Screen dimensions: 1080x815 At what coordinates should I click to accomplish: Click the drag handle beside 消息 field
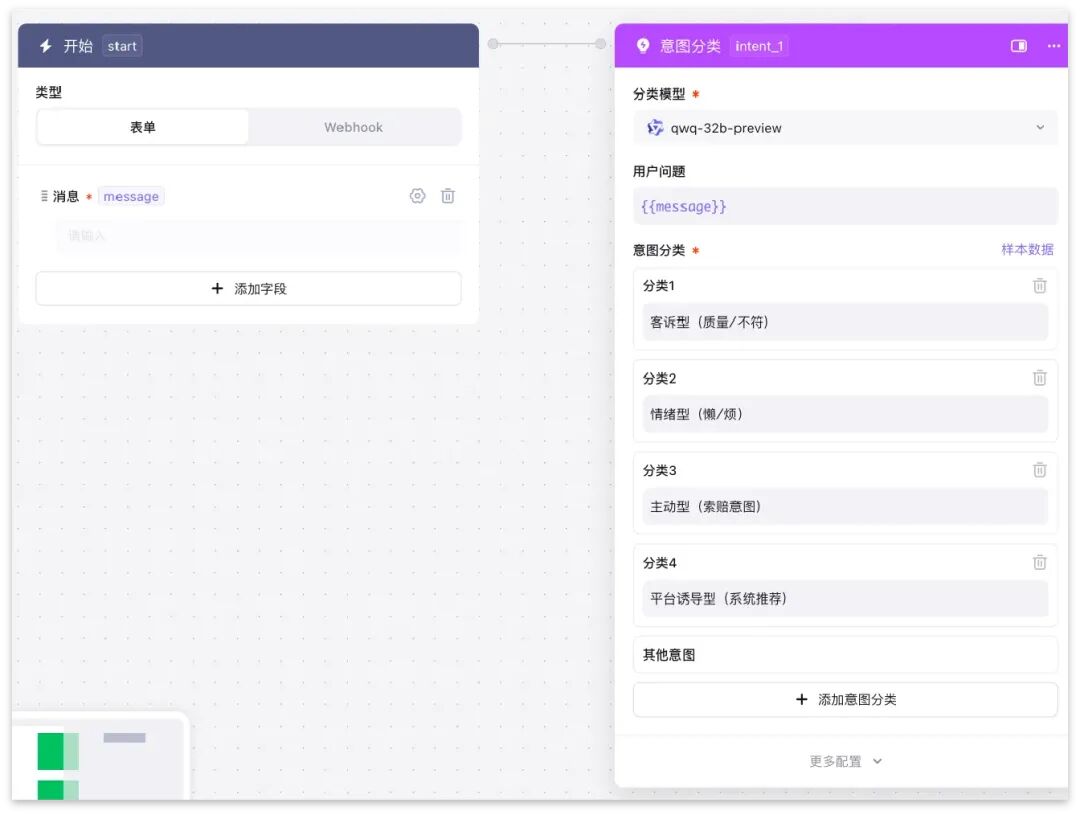tap(44, 196)
